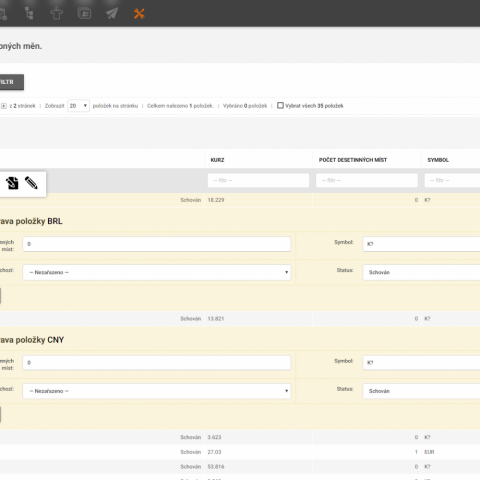The image size is (480, 480).
Task: Focus the decimal places column filter field
Action: [367, 180]
